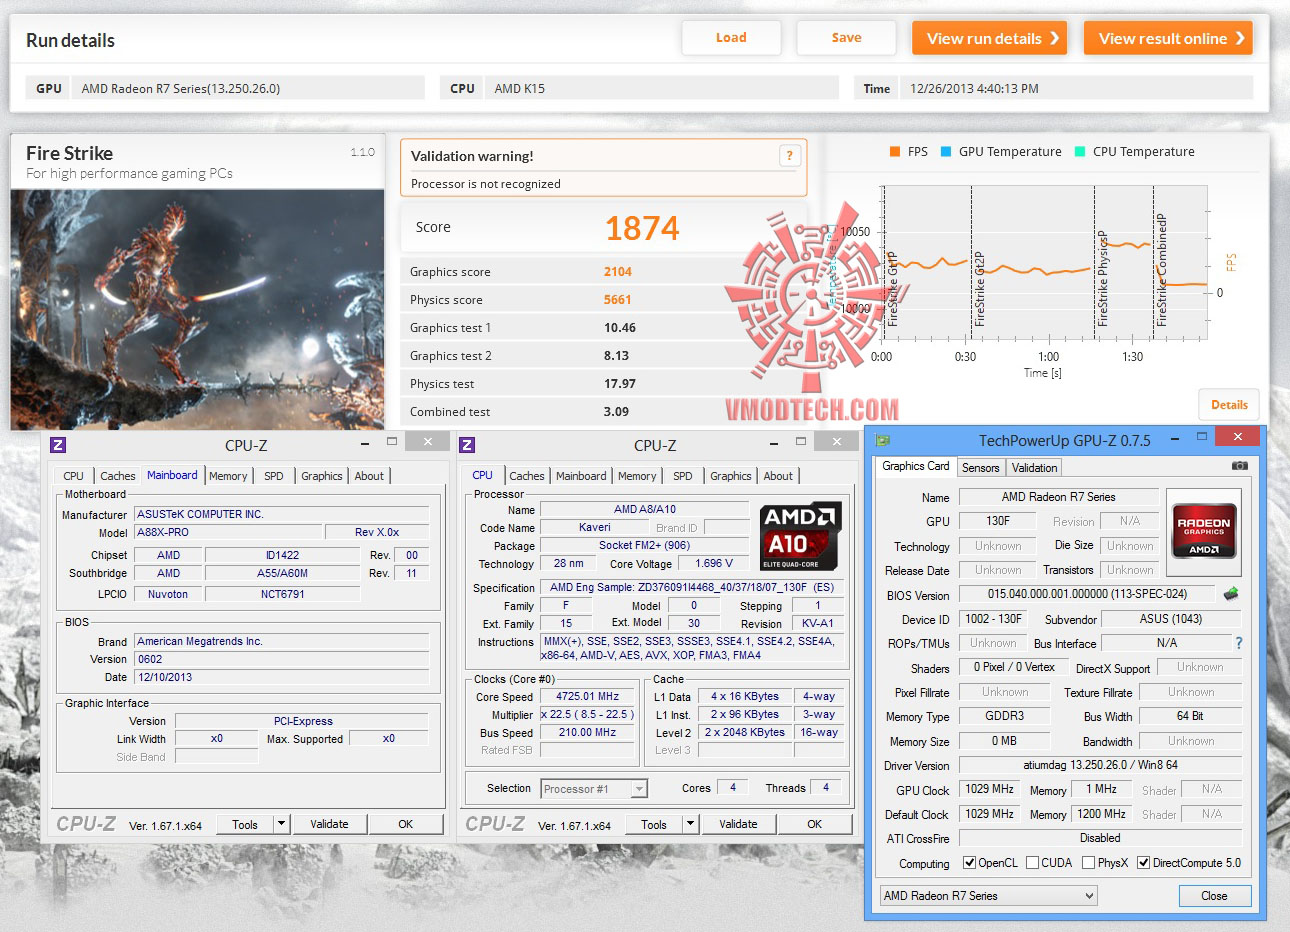Click the Z icon of the CPU-Z Mainboard window
This screenshot has width=1290, height=932.
[x=58, y=445]
